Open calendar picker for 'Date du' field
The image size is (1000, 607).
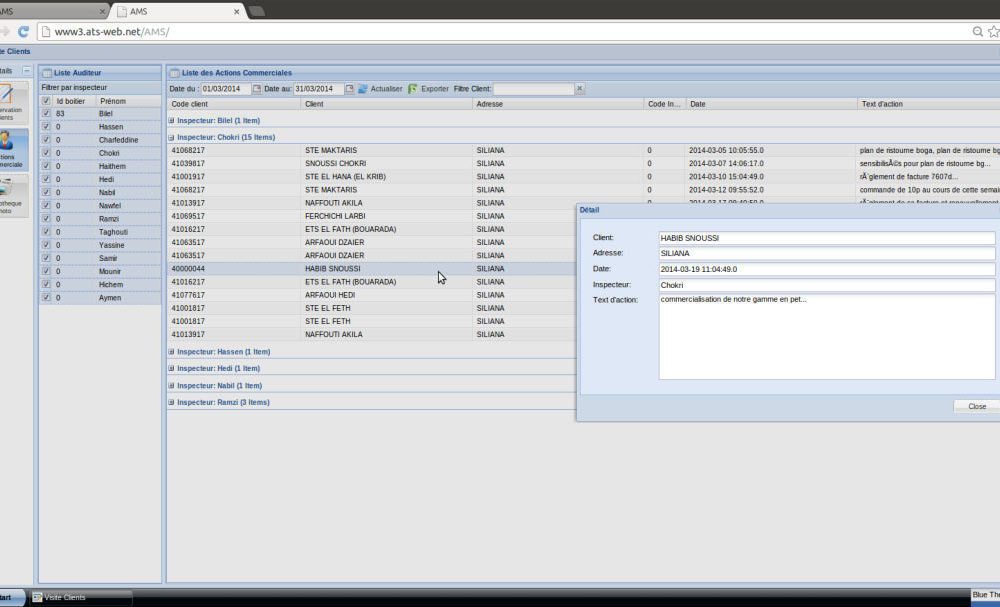click(257, 89)
